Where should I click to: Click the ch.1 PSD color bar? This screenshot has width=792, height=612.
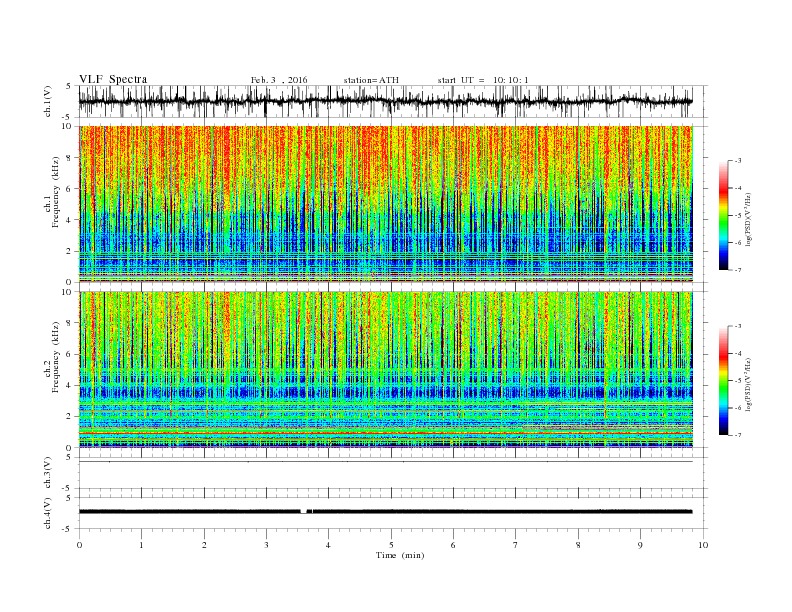[723, 216]
